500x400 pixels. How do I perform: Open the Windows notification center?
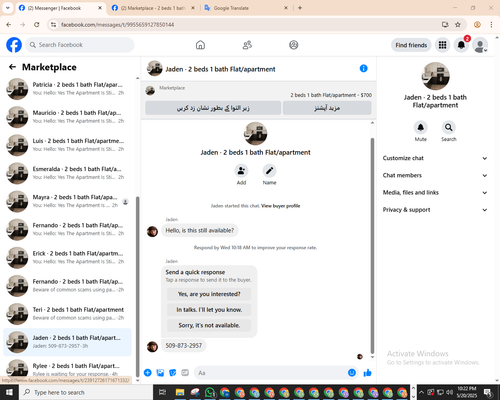pos(488,392)
